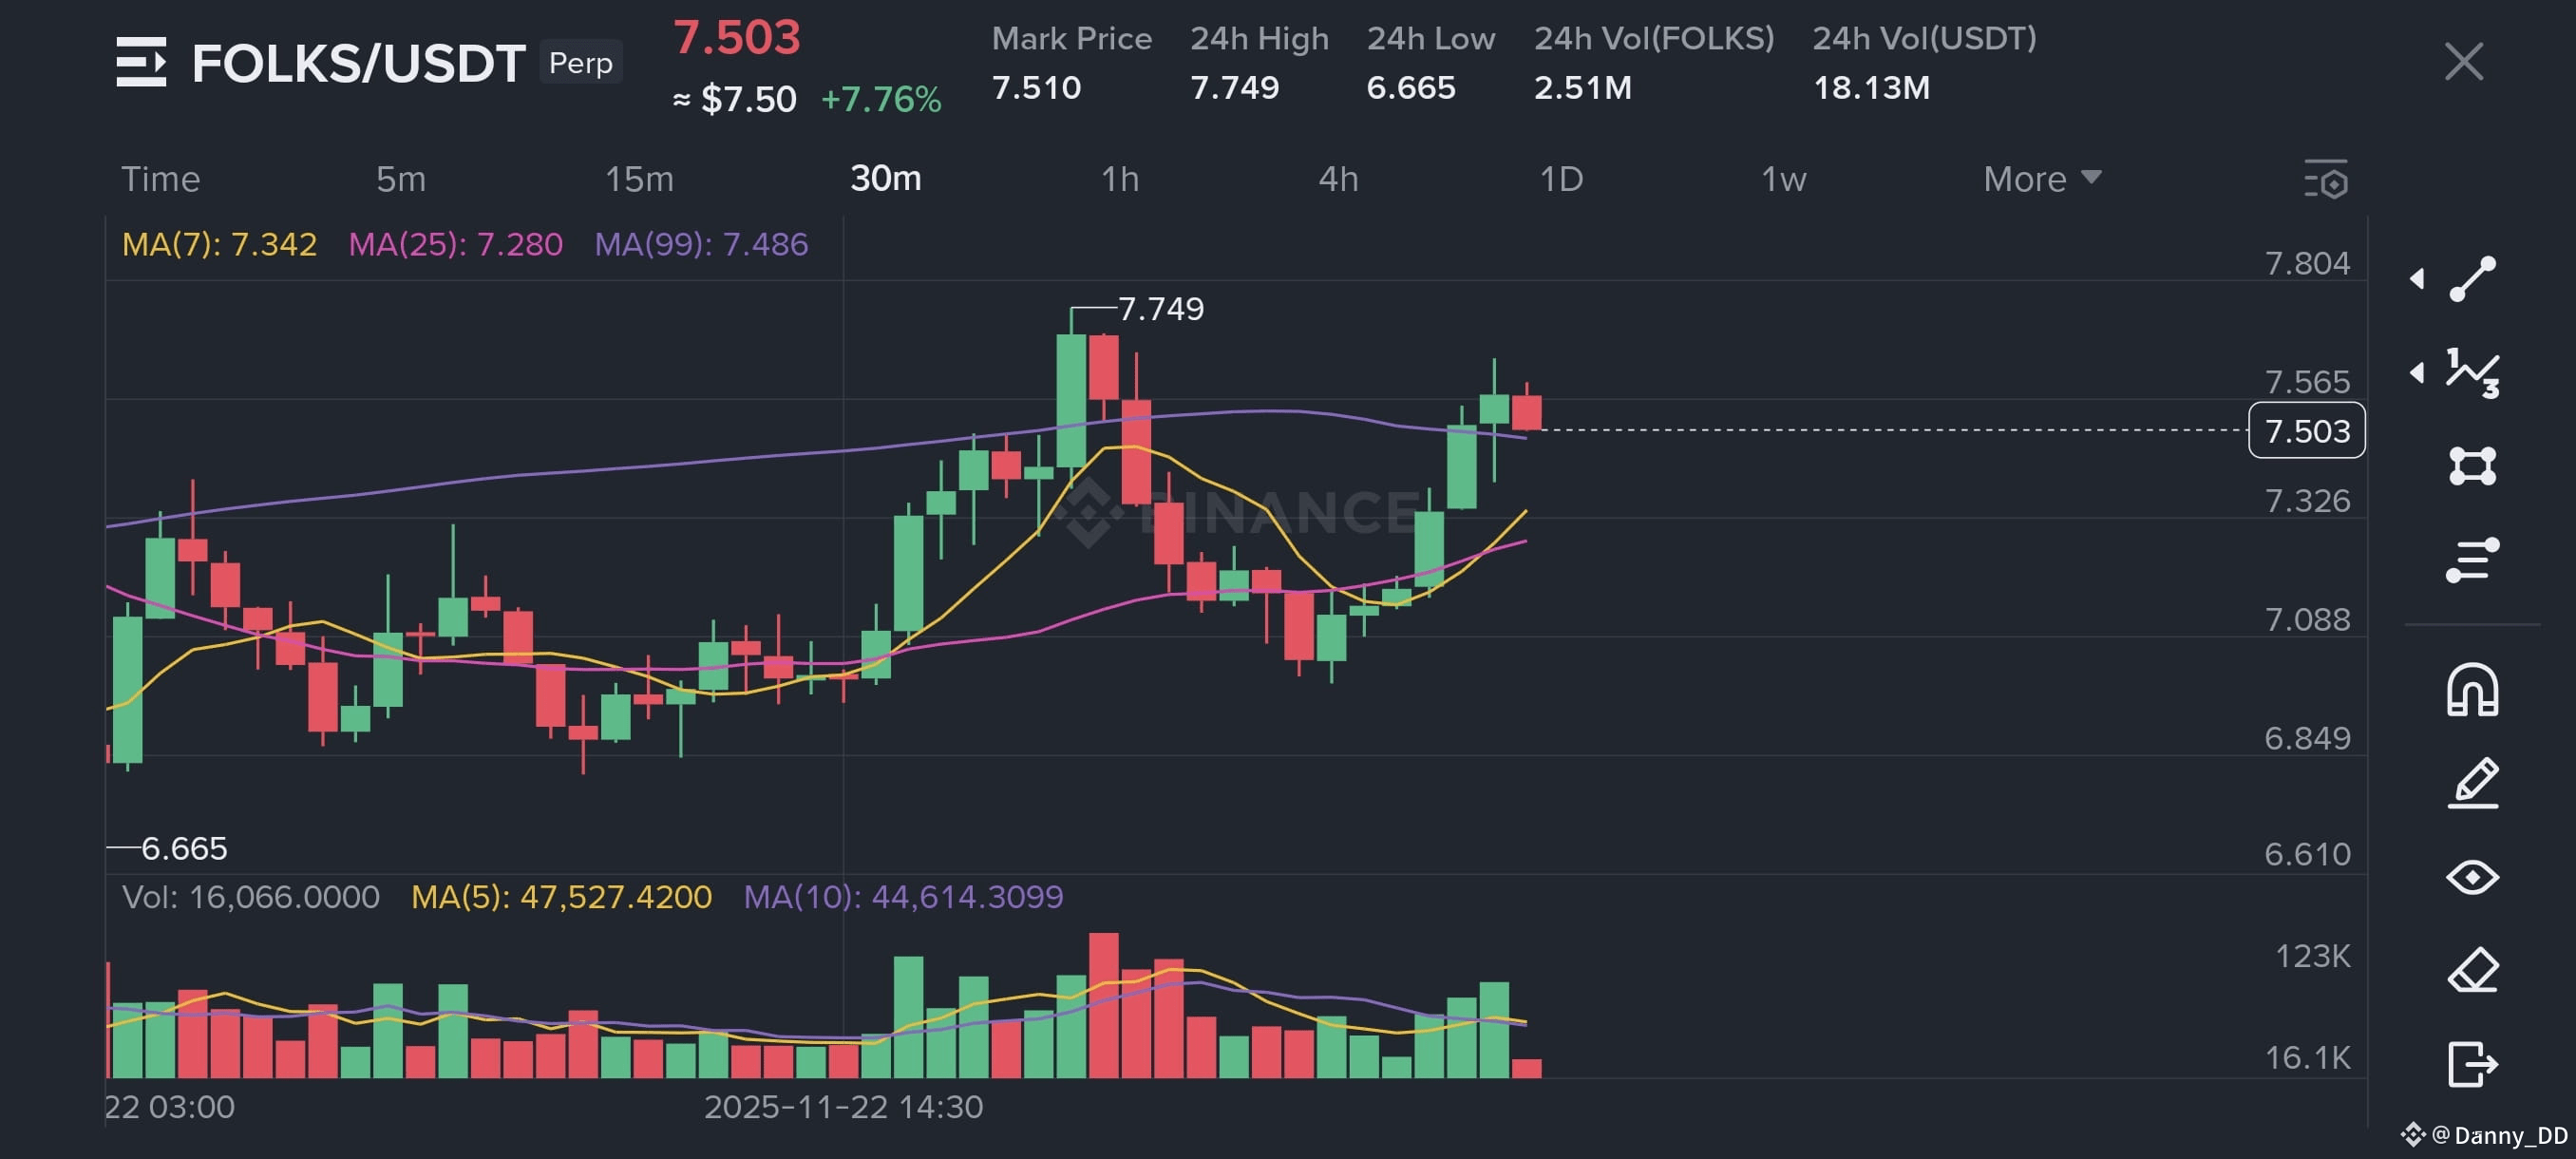
Task: Click the 7.804 price axis label
Action: (2307, 263)
